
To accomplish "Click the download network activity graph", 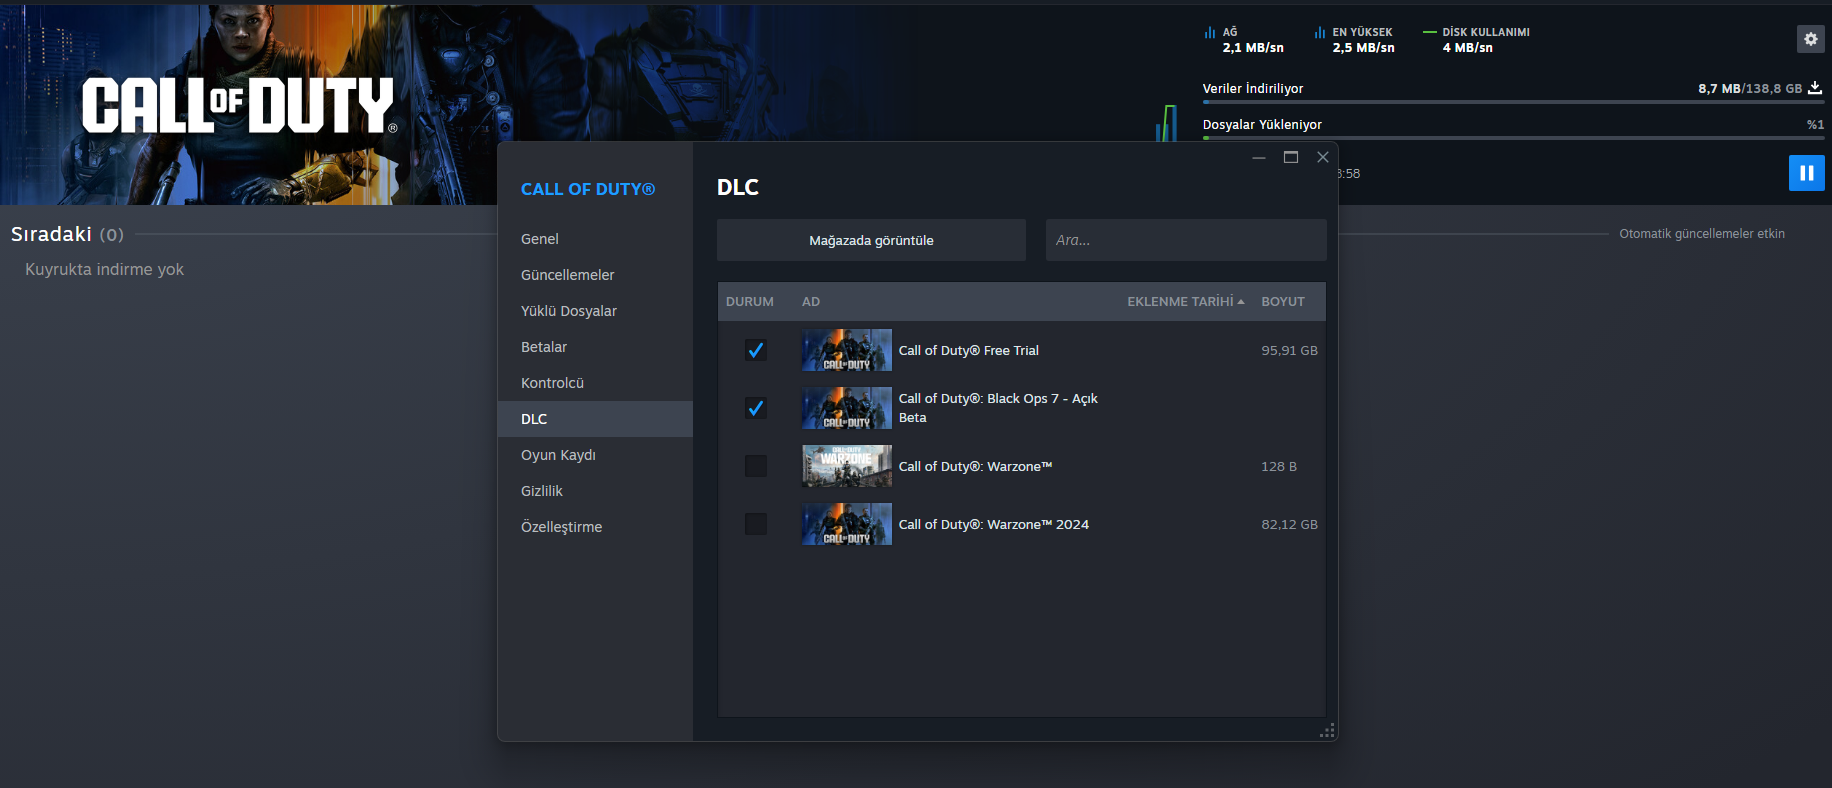I will click(1166, 122).
